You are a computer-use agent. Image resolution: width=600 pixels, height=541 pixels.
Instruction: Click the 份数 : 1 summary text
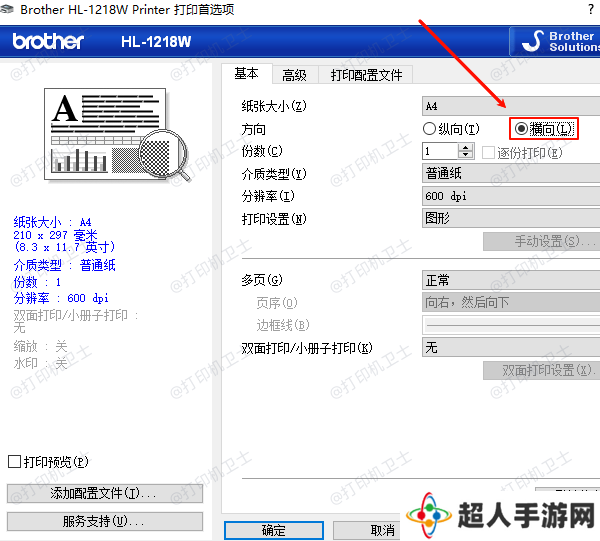point(37,282)
